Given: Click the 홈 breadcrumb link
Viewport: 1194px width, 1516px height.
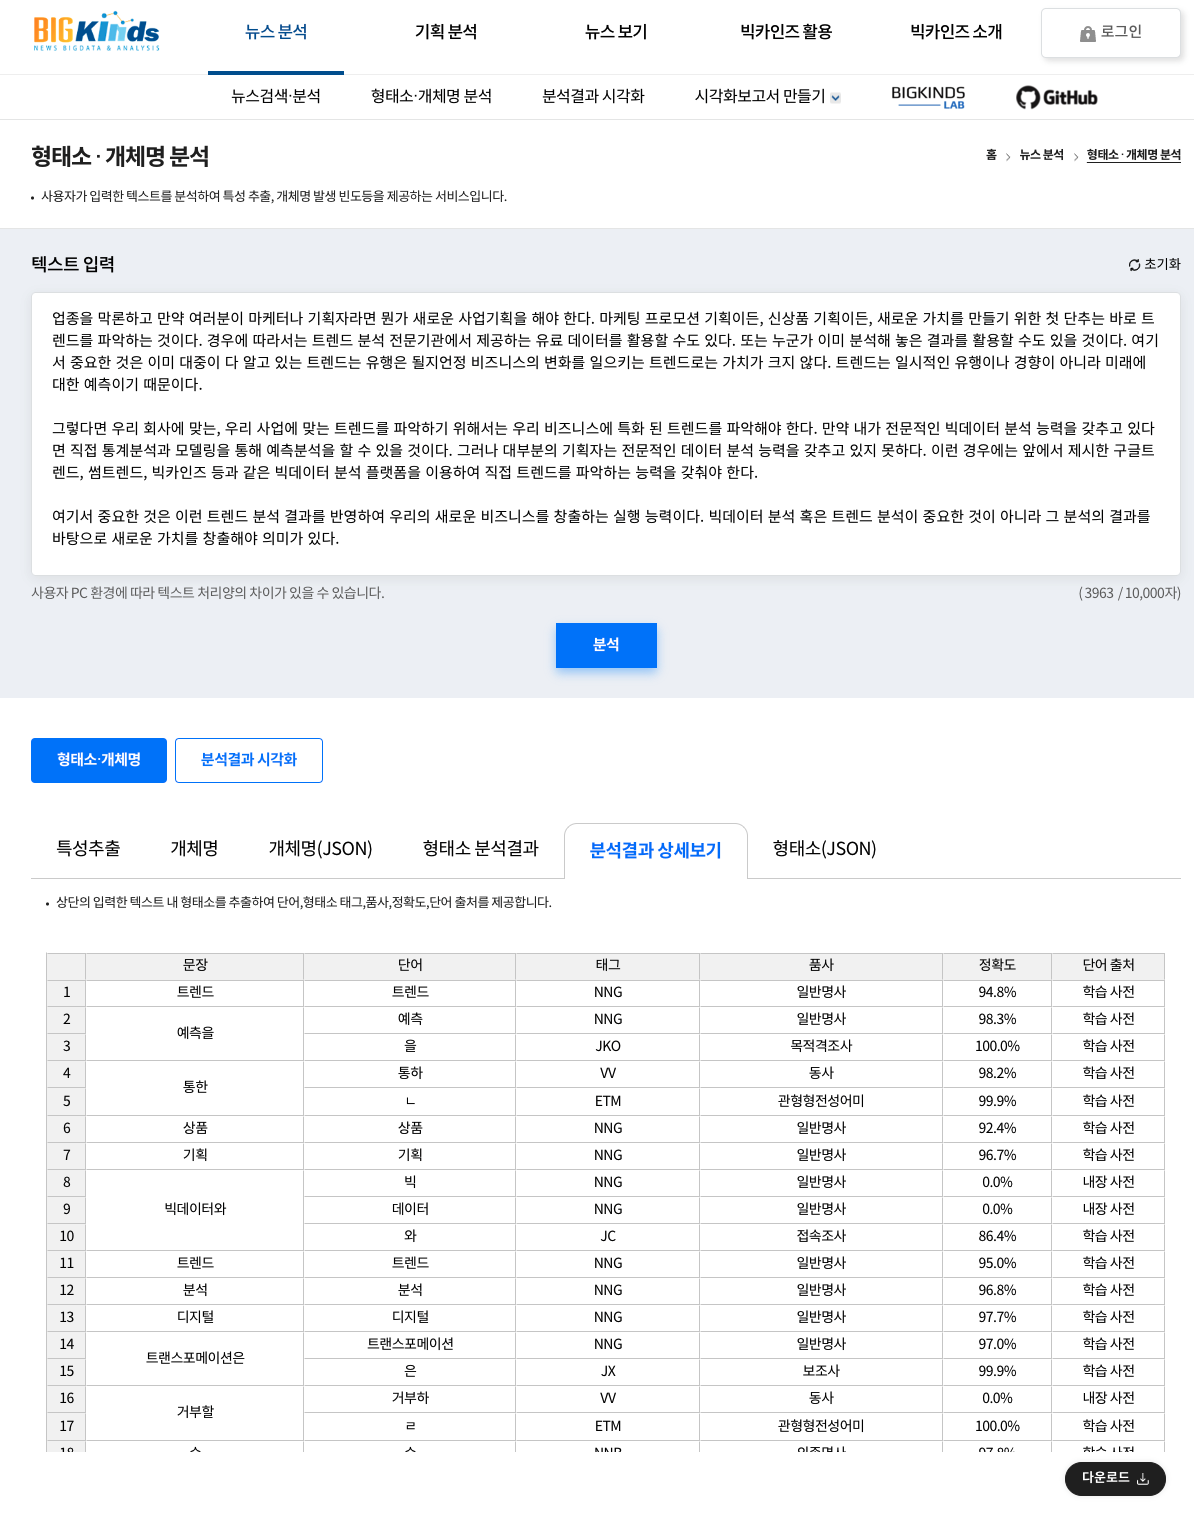Looking at the screenshot, I should coord(991,156).
